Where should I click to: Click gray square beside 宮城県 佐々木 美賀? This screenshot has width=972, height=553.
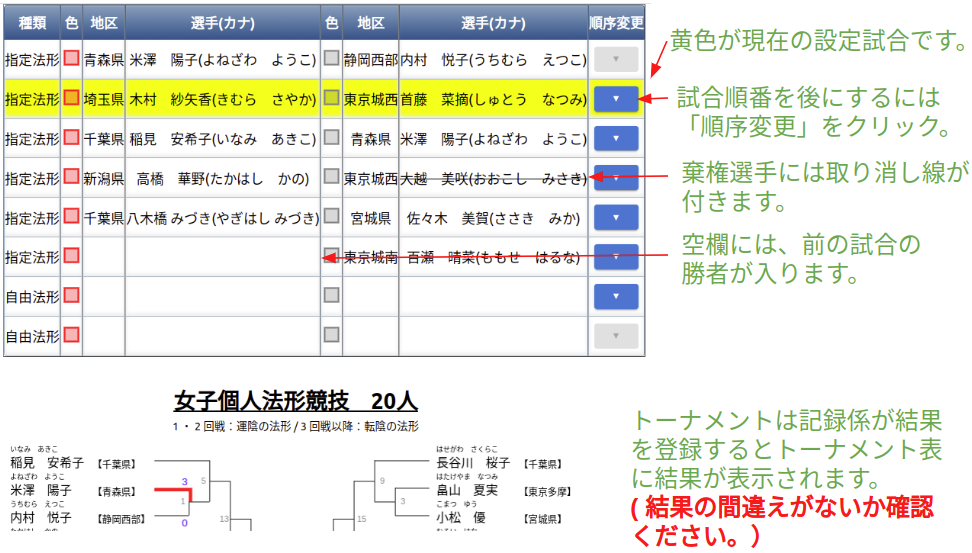(331, 216)
